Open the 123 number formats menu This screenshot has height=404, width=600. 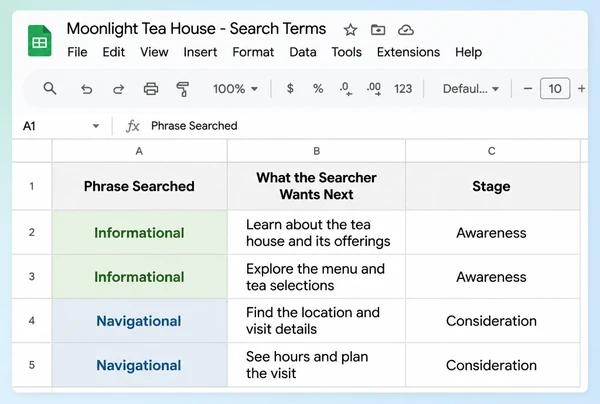403,89
